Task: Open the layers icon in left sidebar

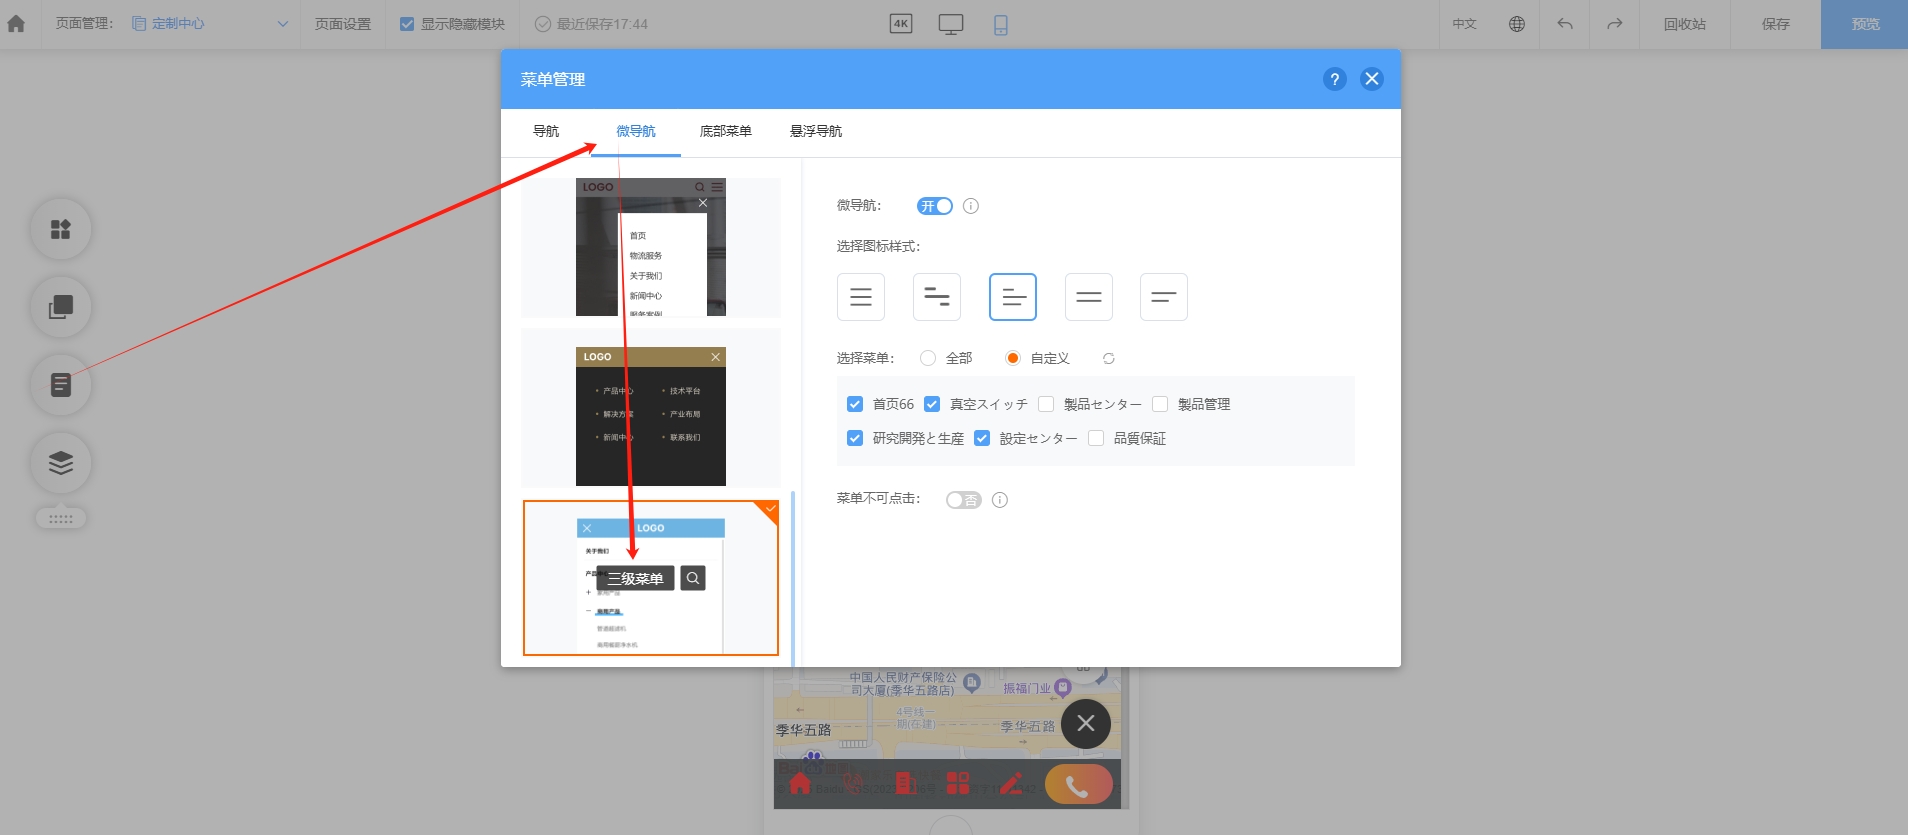Action: coord(61,463)
